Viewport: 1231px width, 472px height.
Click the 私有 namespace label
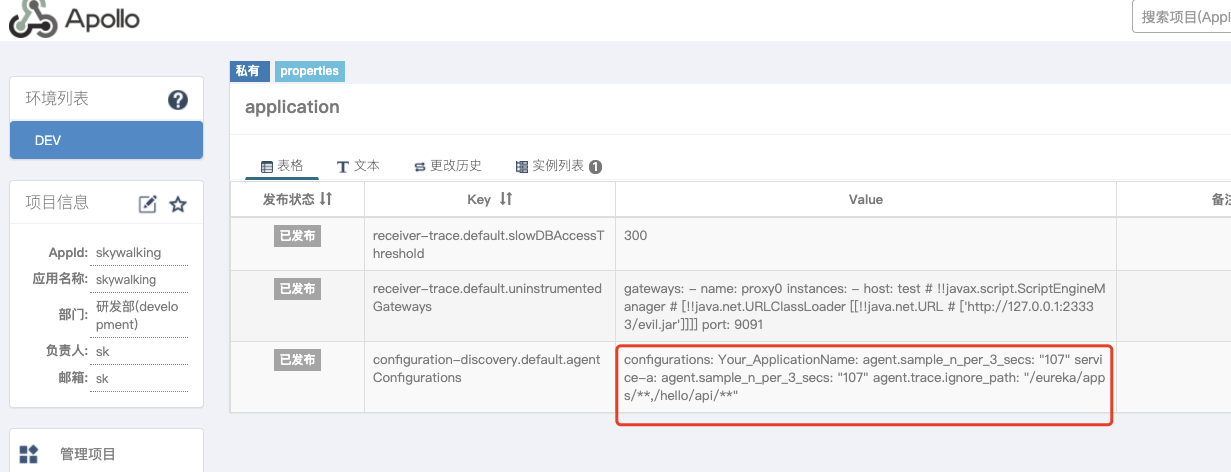coord(247,71)
